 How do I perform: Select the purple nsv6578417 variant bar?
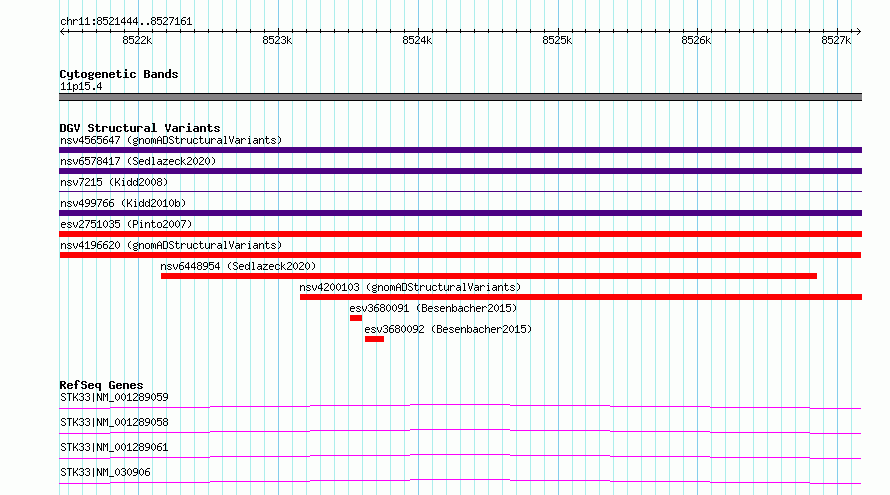pos(460,171)
